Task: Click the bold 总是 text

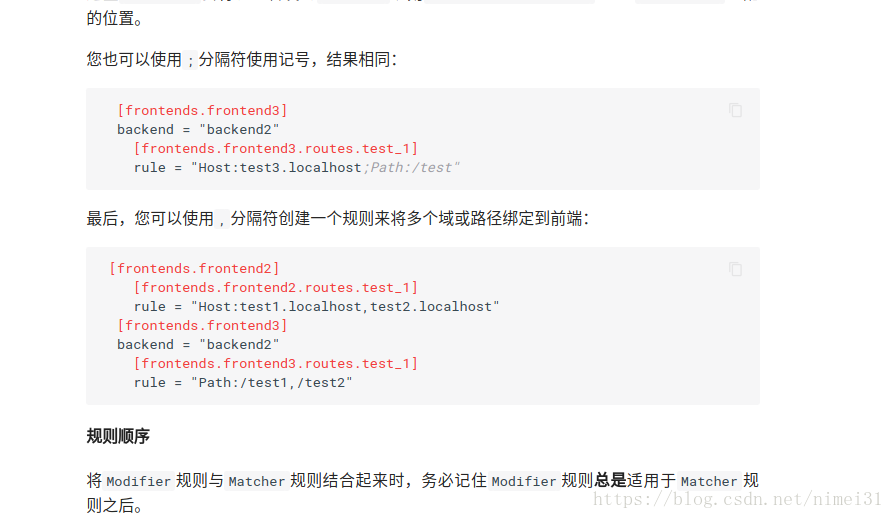Action: [610, 480]
